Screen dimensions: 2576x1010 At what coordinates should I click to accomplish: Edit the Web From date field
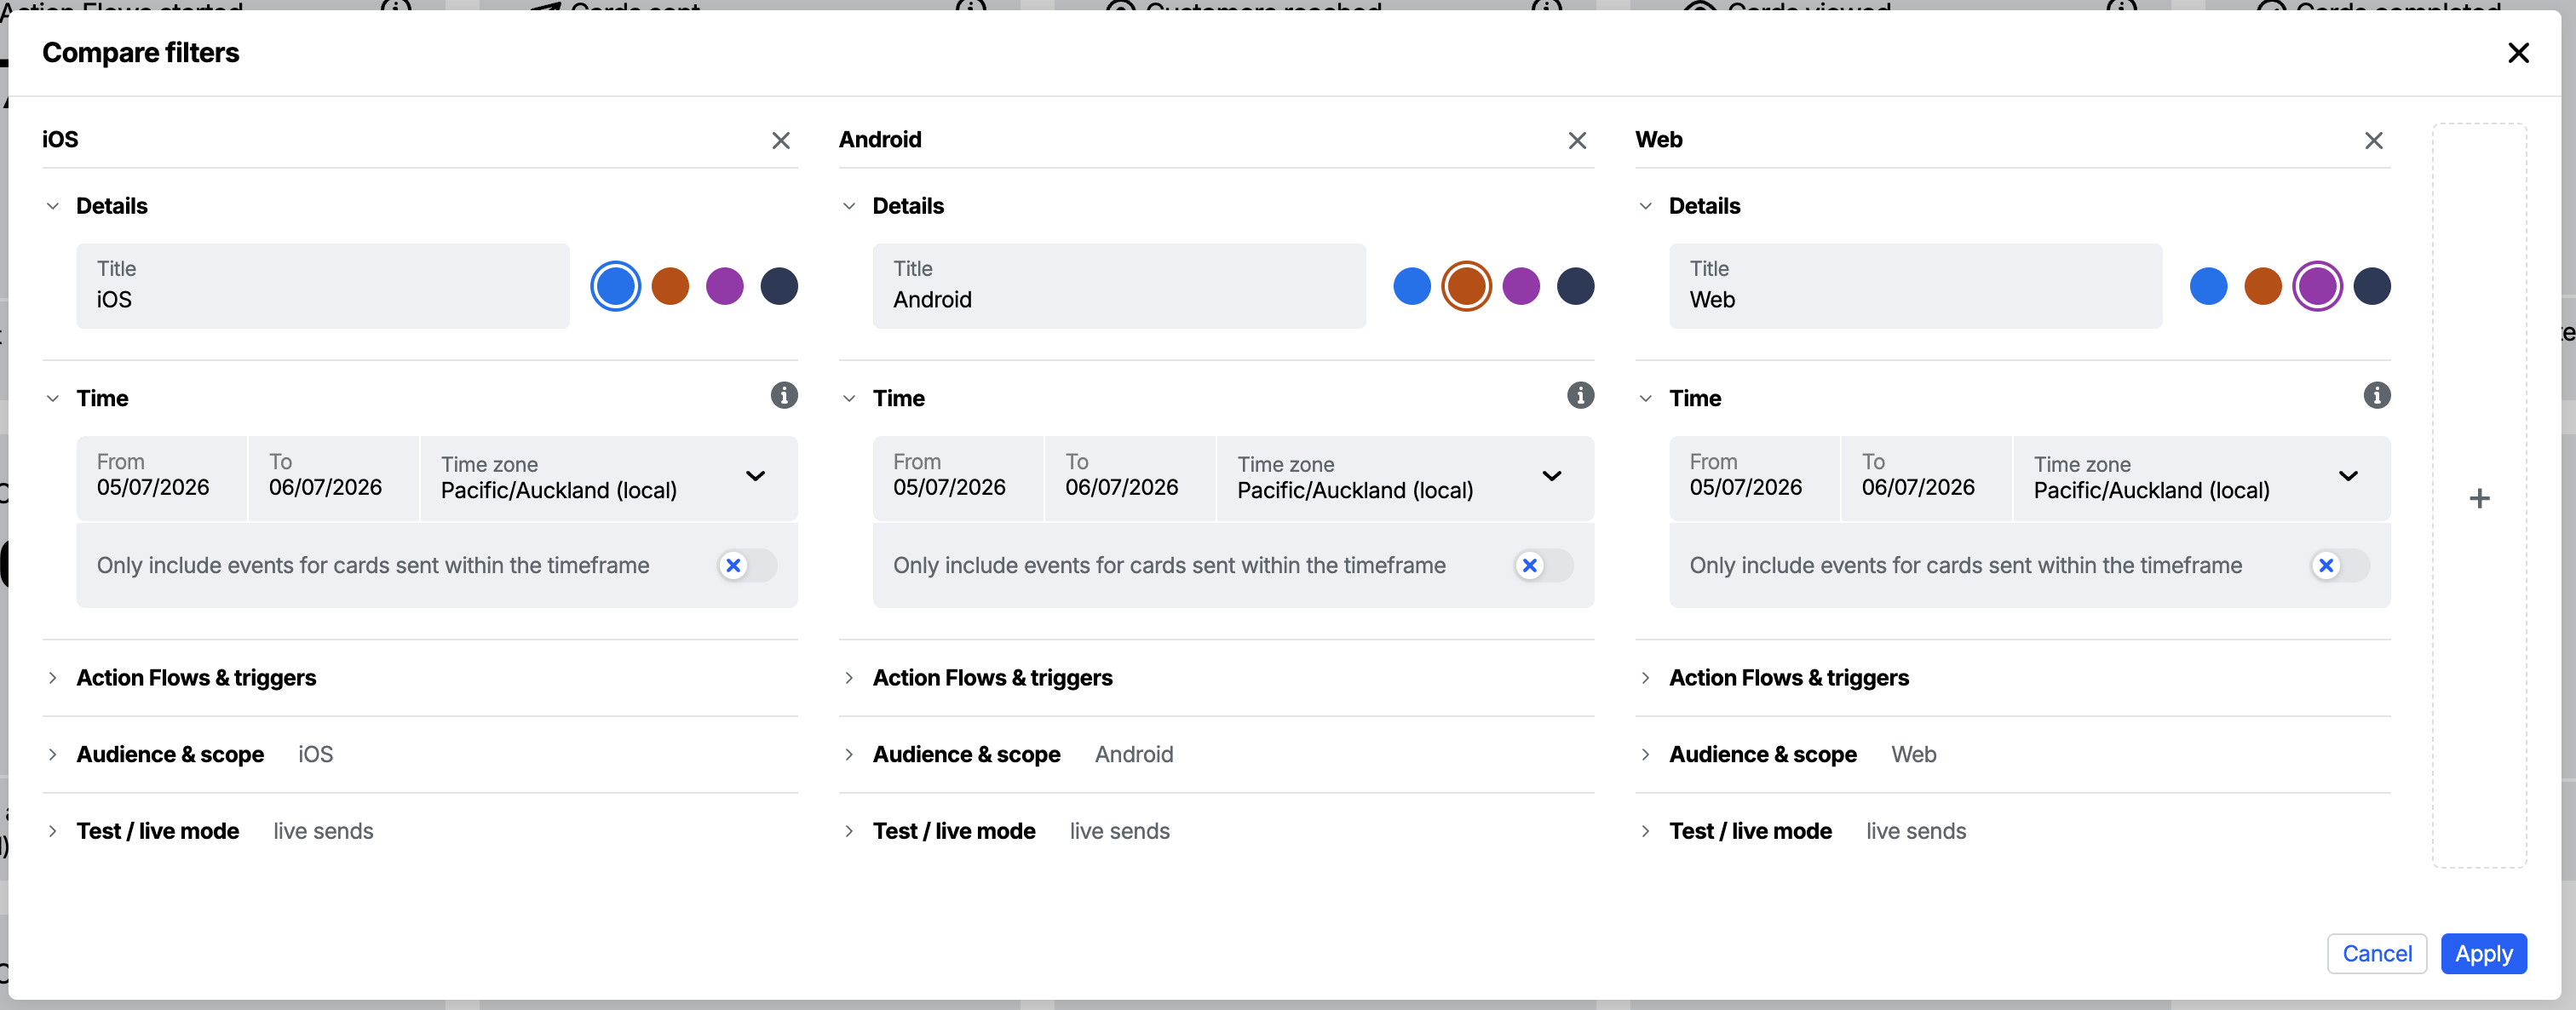(x=1754, y=478)
